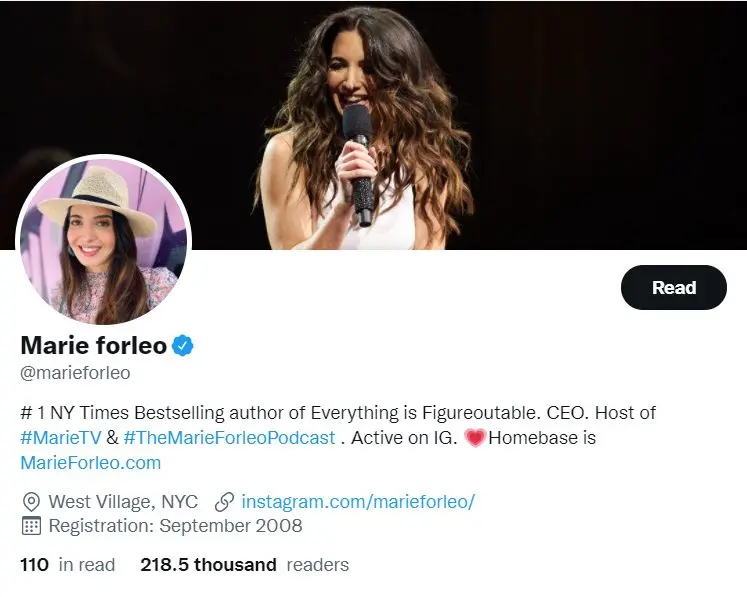View the 110 in read list
747x597 pixels.
tap(67, 565)
